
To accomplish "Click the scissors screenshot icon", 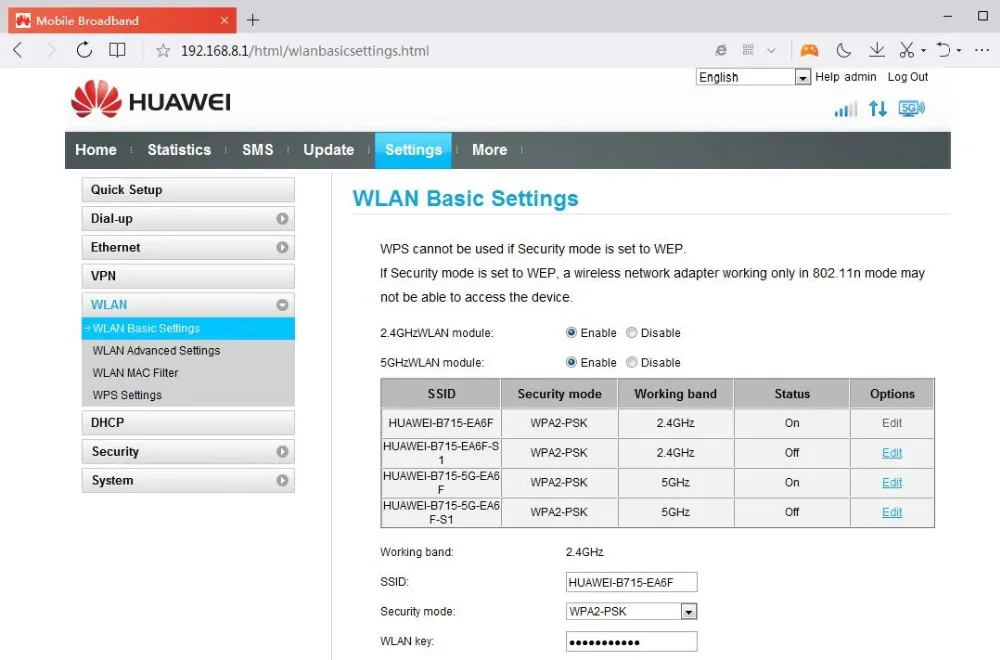I will pyautogui.click(x=906, y=50).
